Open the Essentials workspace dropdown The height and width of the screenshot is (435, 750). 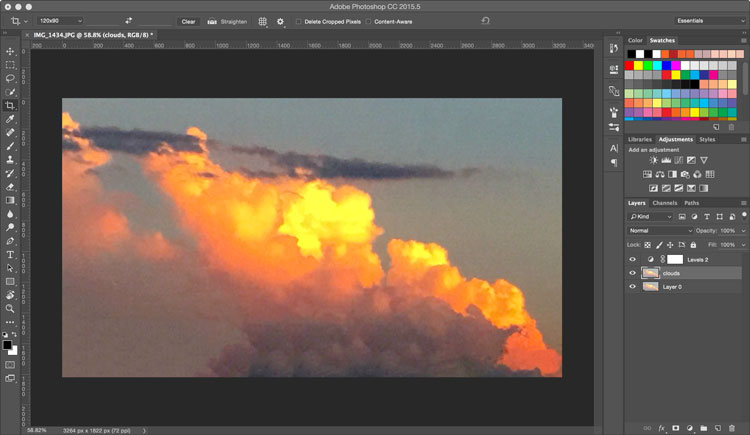pos(709,21)
